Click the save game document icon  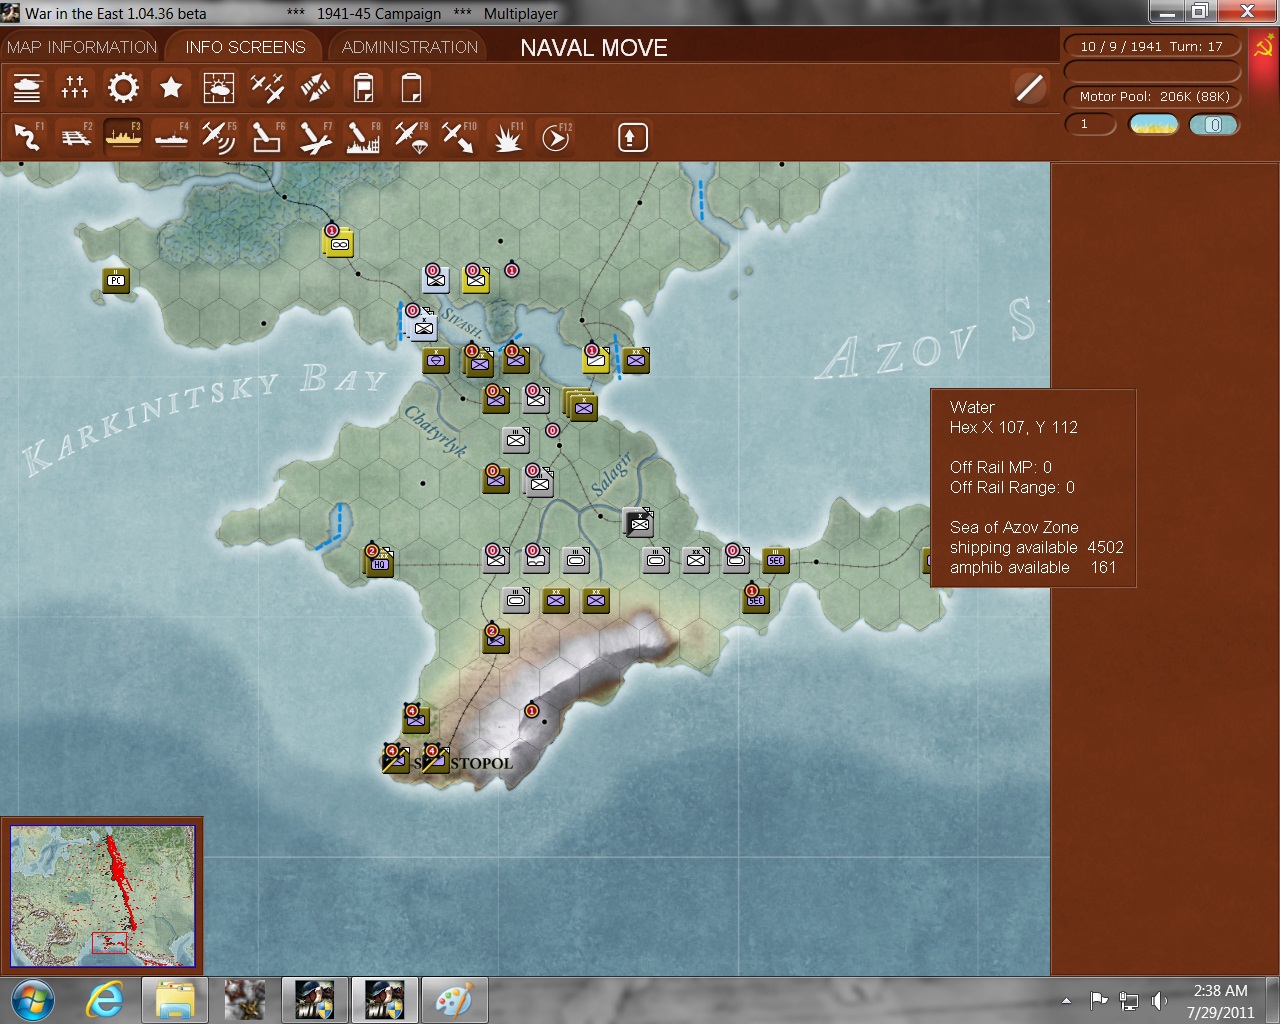click(363, 88)
